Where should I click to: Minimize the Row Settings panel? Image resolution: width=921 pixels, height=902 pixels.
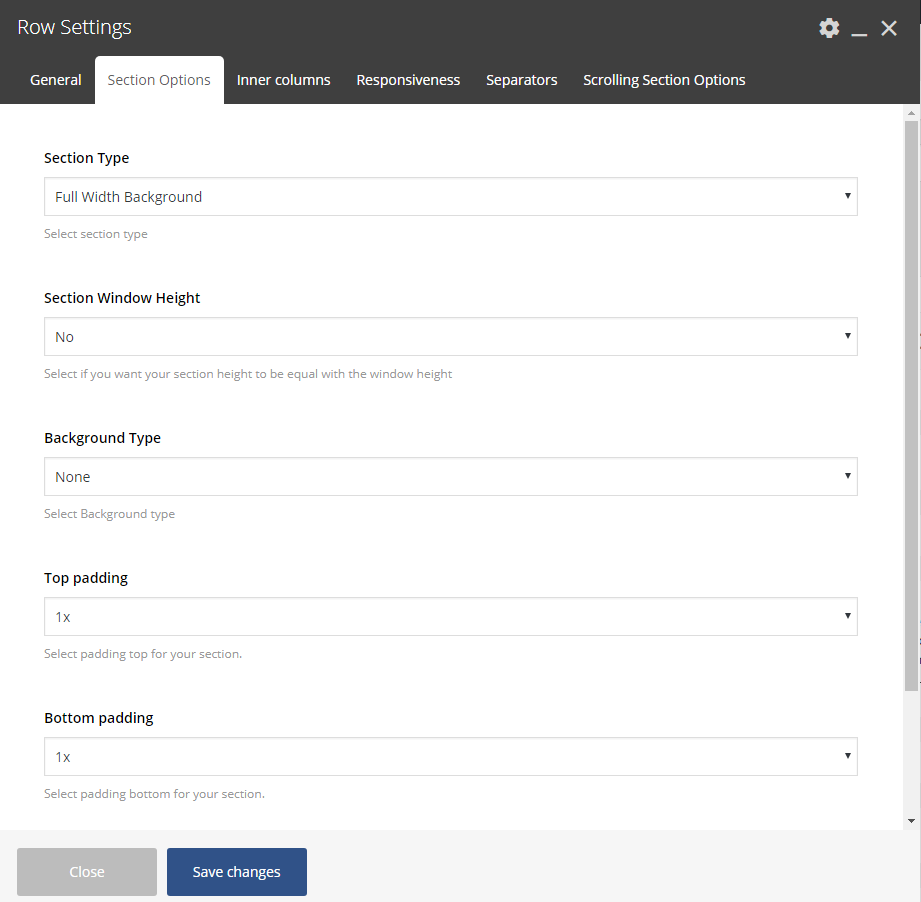pyautogui.click(x=859, y=29)
